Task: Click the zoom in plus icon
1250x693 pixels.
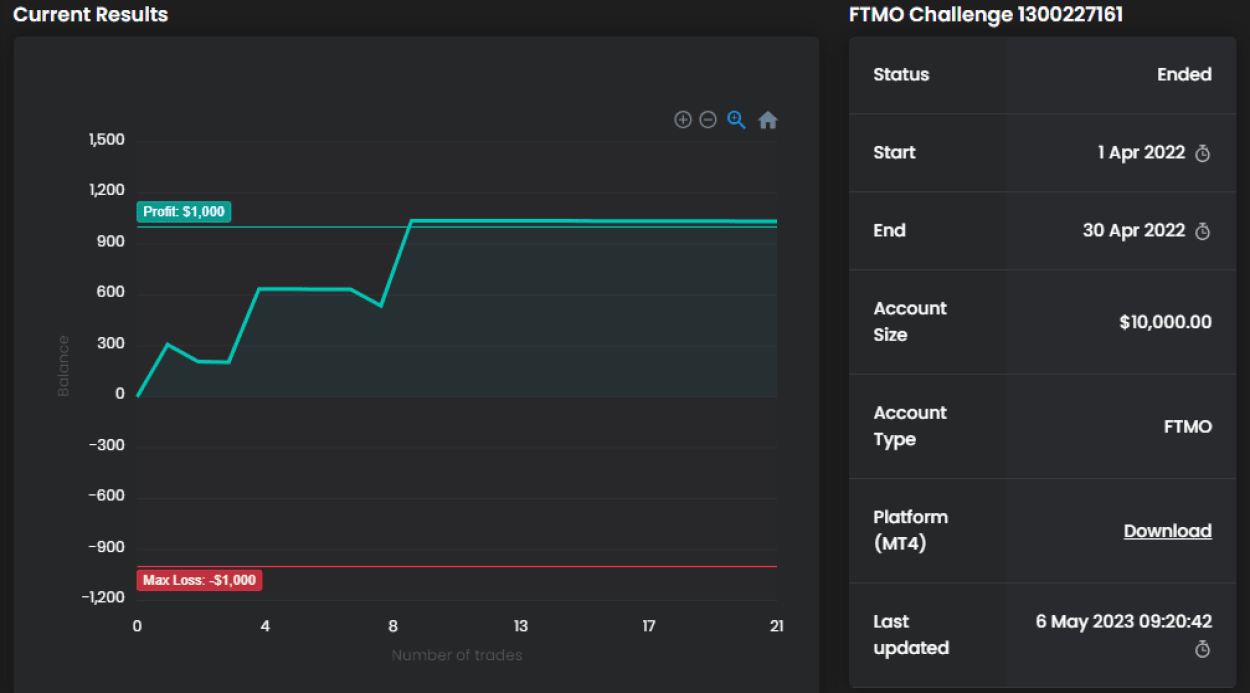Action: pos(683,120)
